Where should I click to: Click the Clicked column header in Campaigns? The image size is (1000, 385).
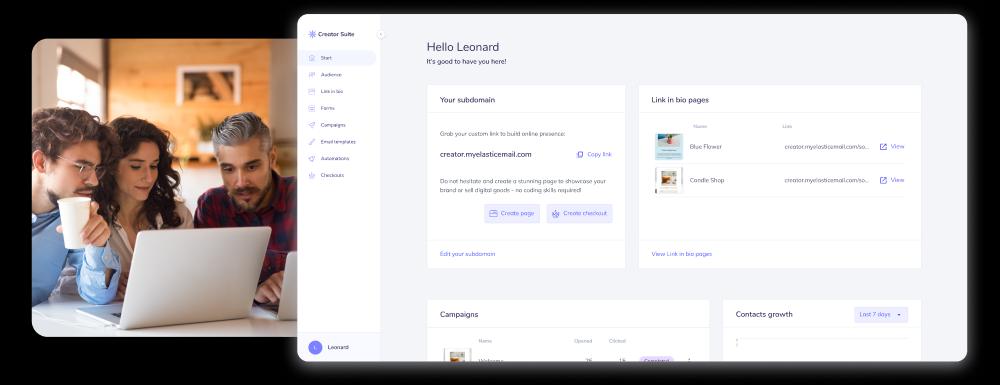(x=617, y=341)
